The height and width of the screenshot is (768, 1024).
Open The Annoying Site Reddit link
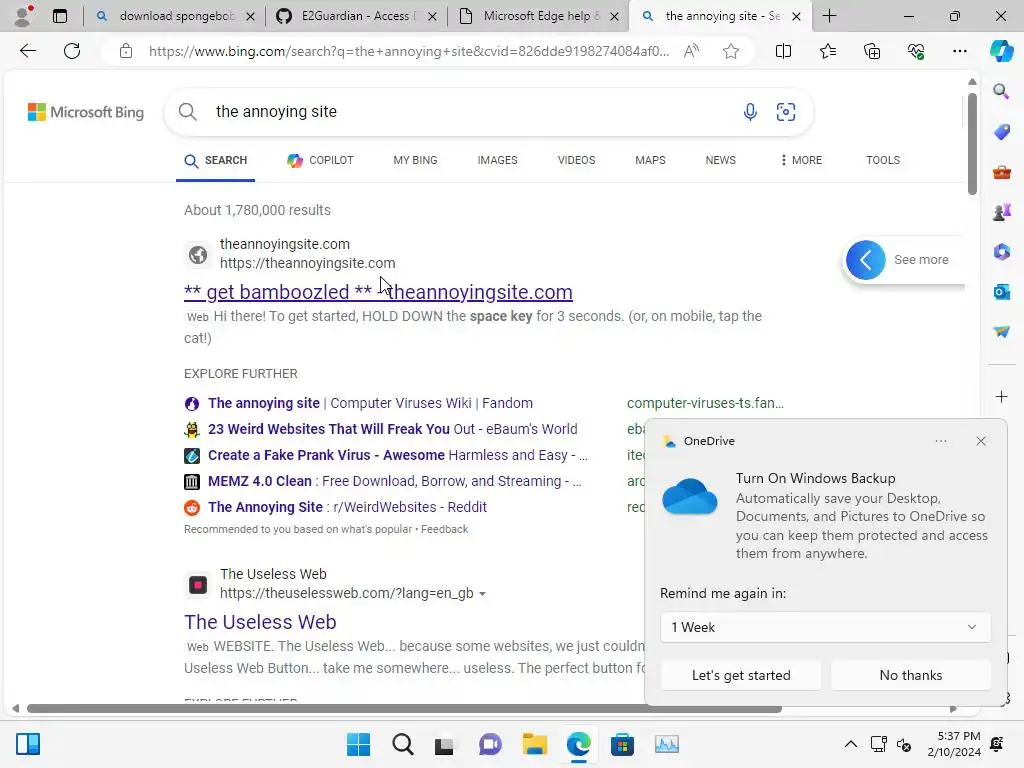coord(347,507)
